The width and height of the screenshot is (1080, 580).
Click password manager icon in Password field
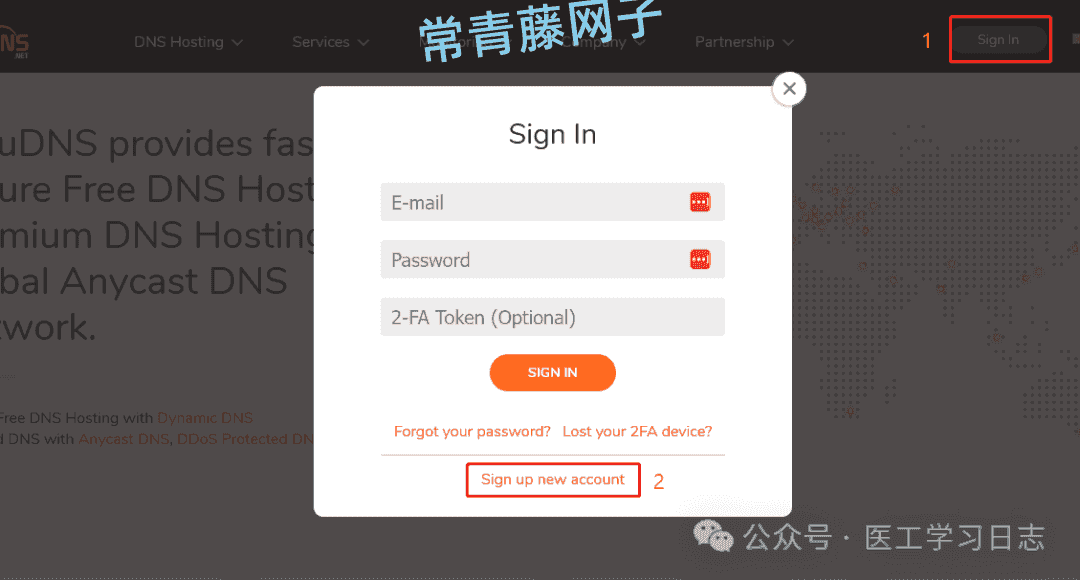(x=700, y=259)
